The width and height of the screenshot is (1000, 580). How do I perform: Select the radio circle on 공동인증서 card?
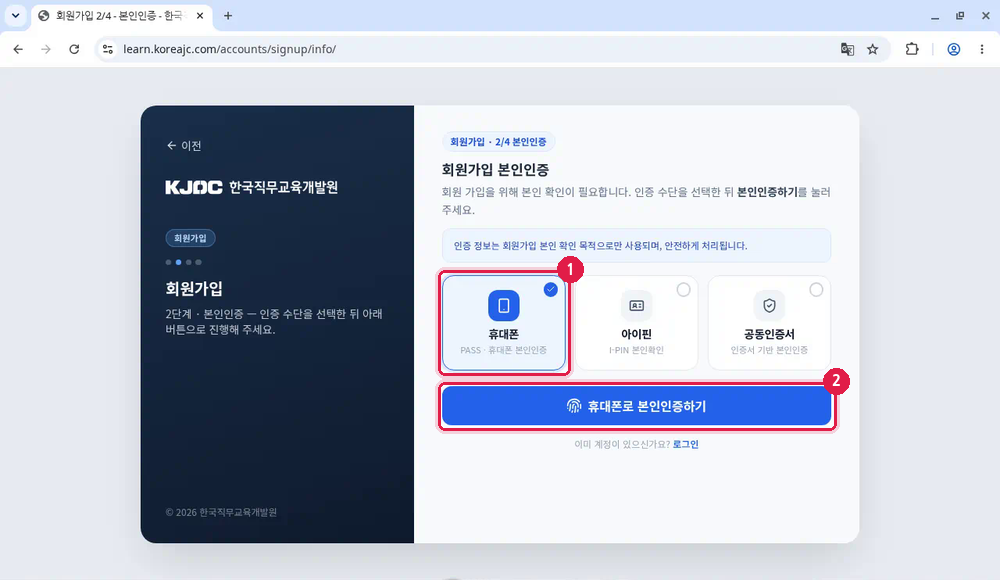(x=816, y=290)
